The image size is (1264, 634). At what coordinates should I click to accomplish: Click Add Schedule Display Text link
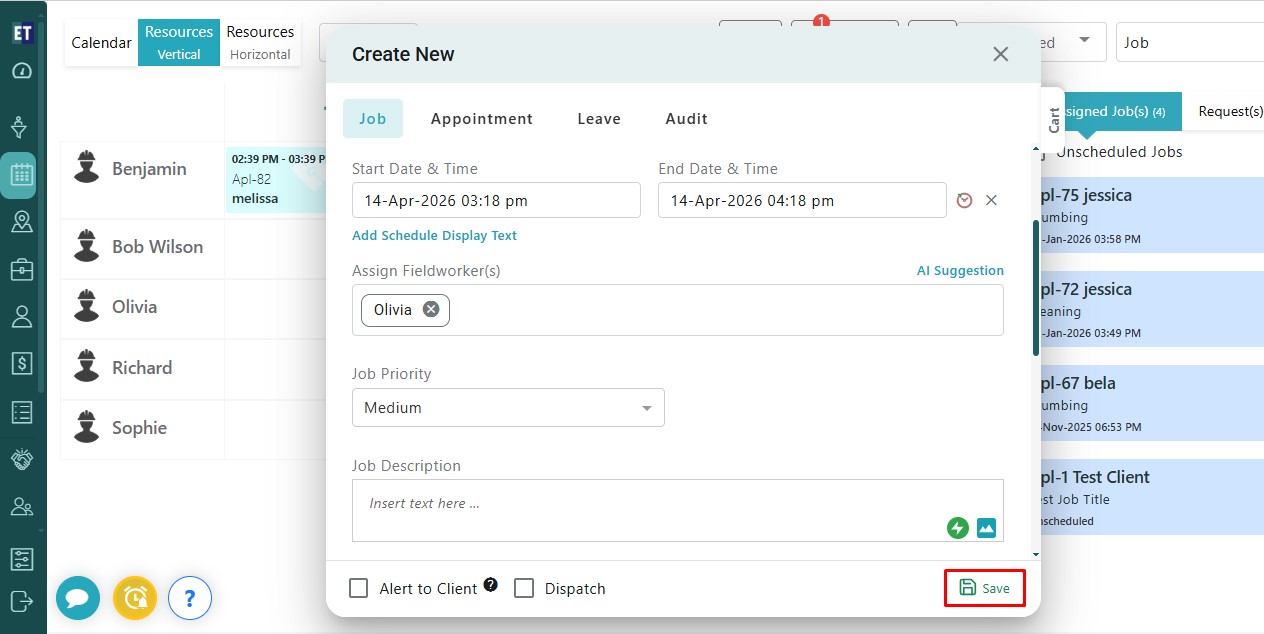click(x=434, y=236)
